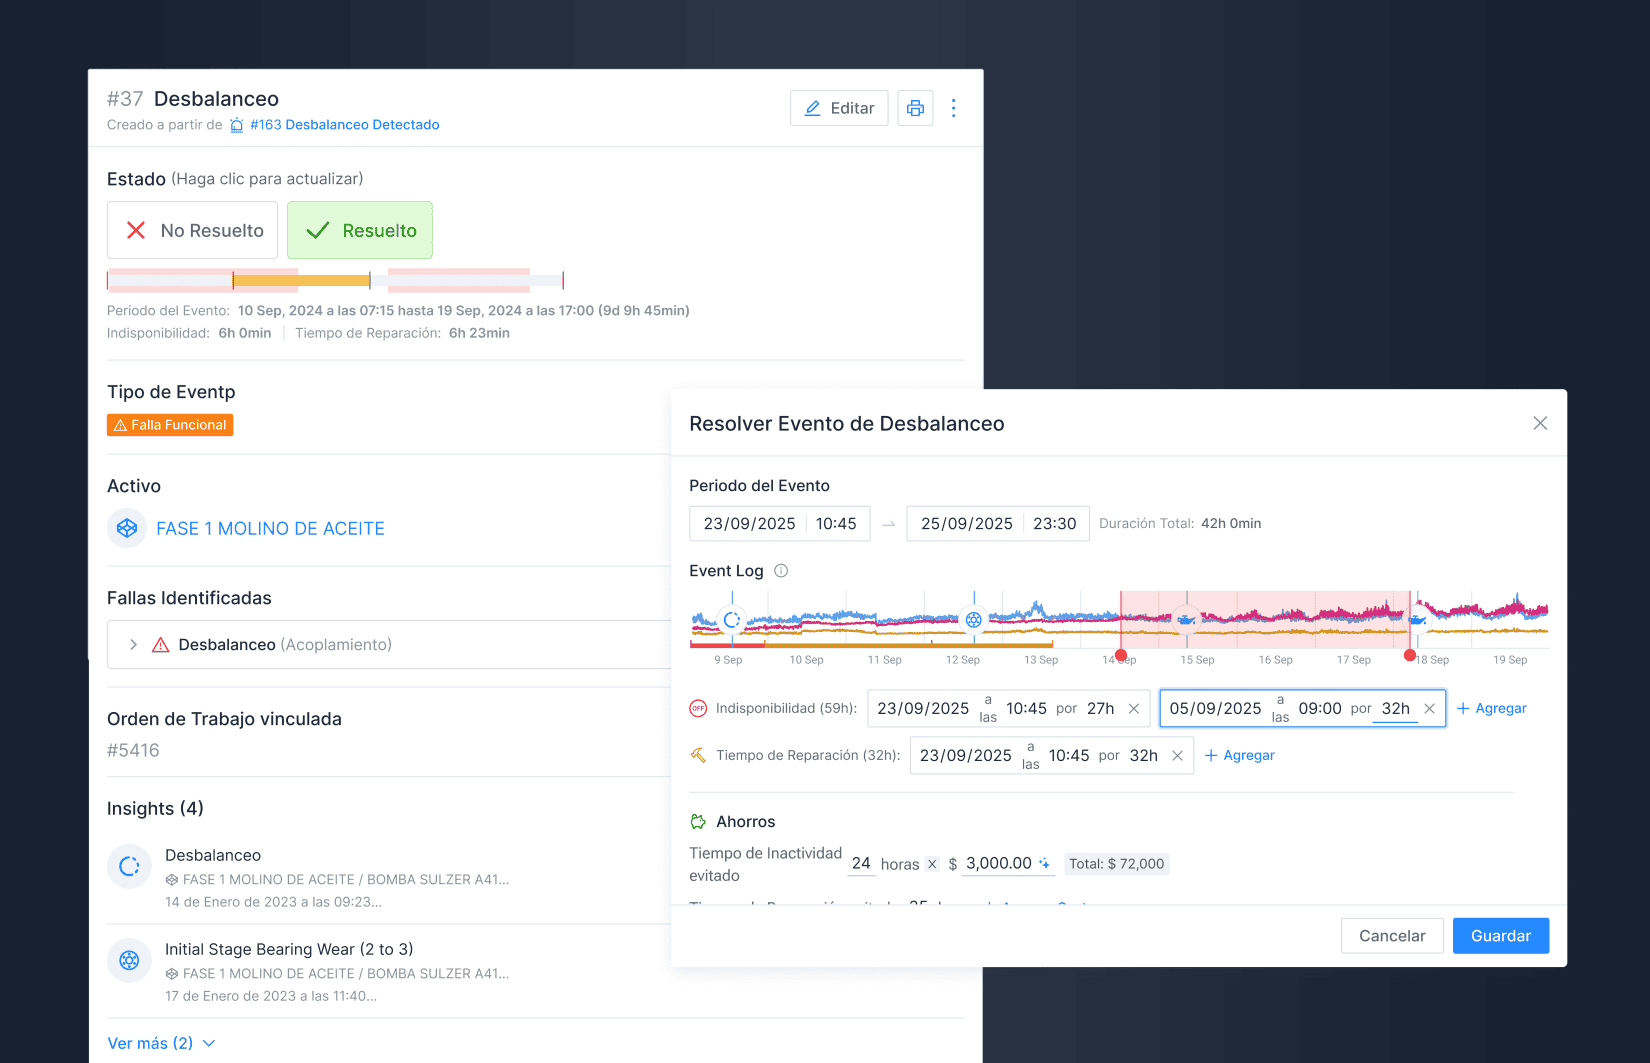Viewport: 1650px width, 1063px height.
Task: Open the three-dot more options menu
Action: point(953,108)
